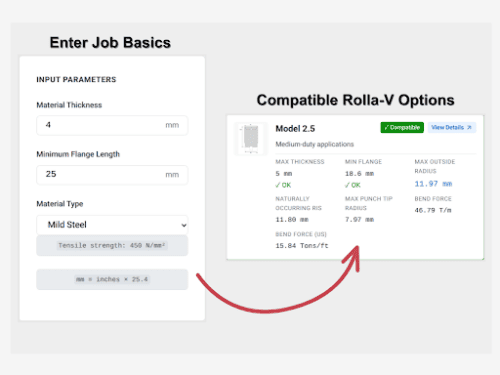Click the Material Thickness label
Screen dimensions: 500x375
pos(69,105)
